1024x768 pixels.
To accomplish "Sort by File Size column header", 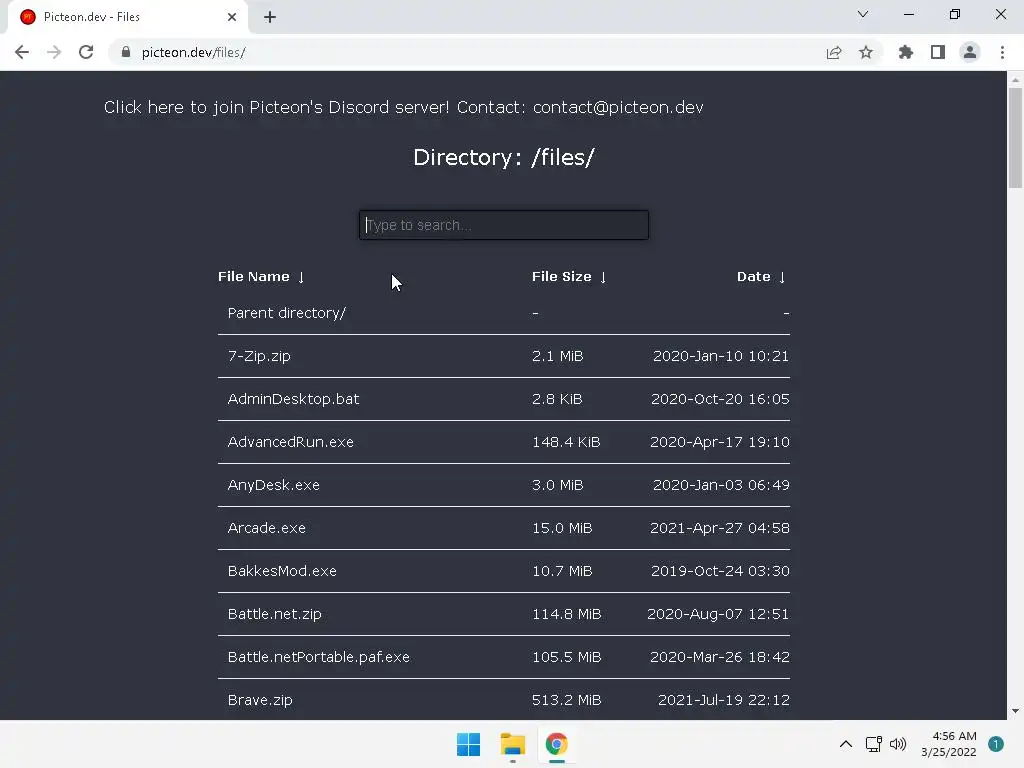I will [569, 277].
